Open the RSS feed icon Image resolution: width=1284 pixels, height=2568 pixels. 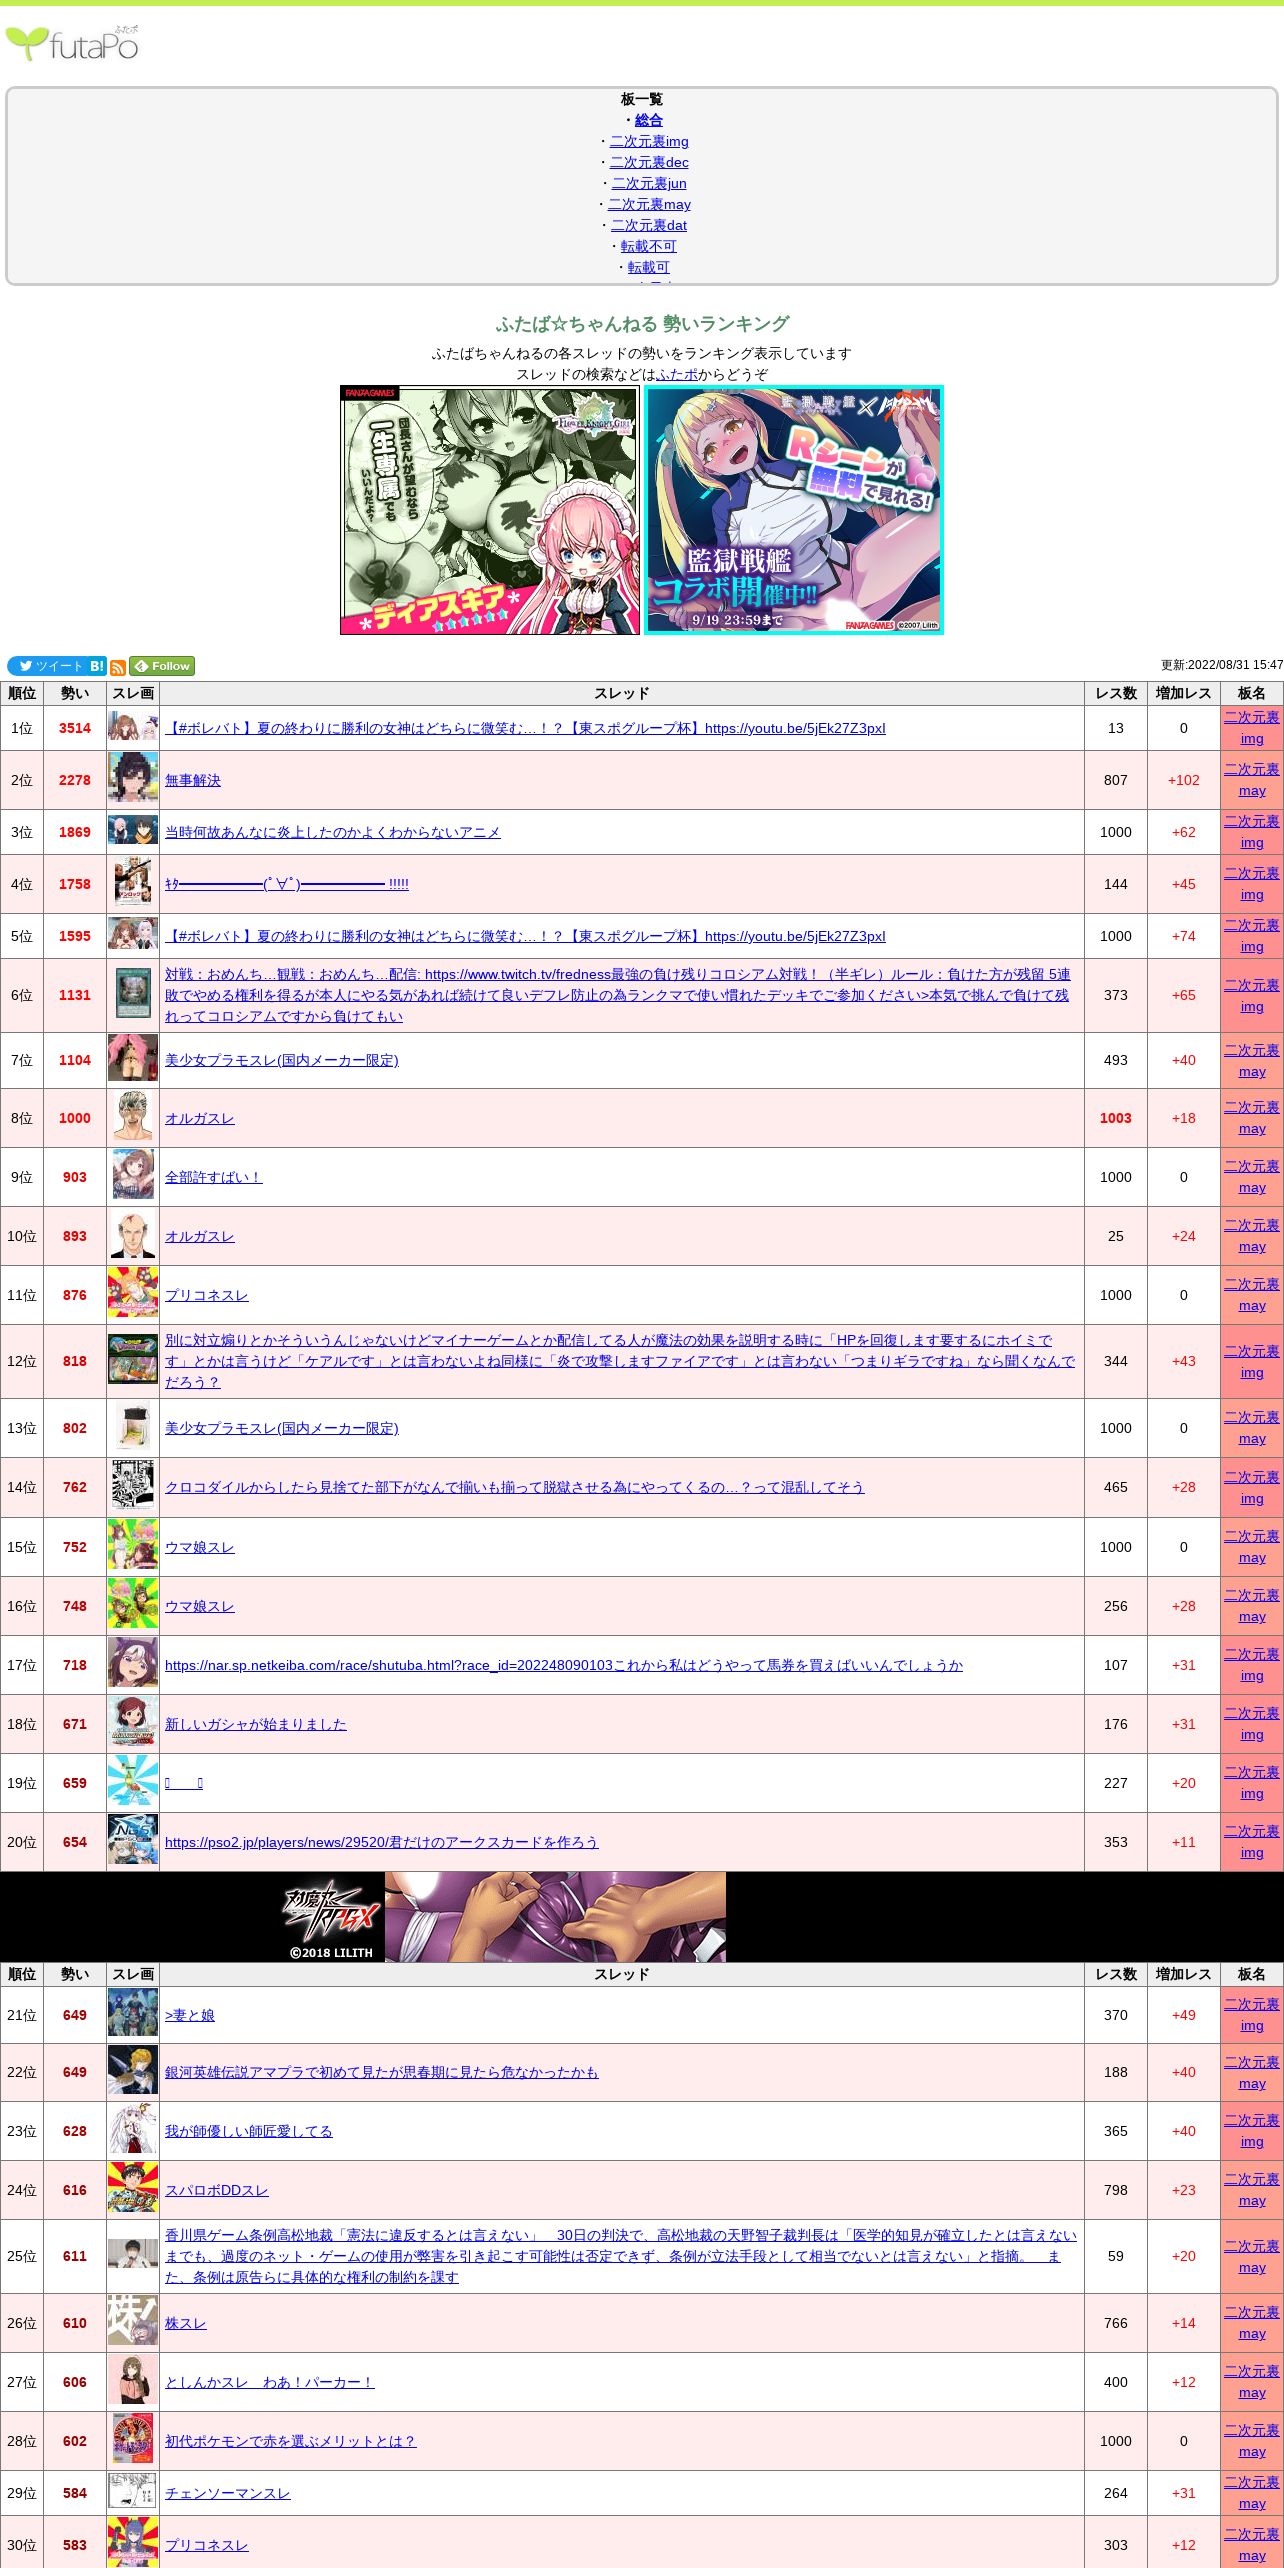118,667
